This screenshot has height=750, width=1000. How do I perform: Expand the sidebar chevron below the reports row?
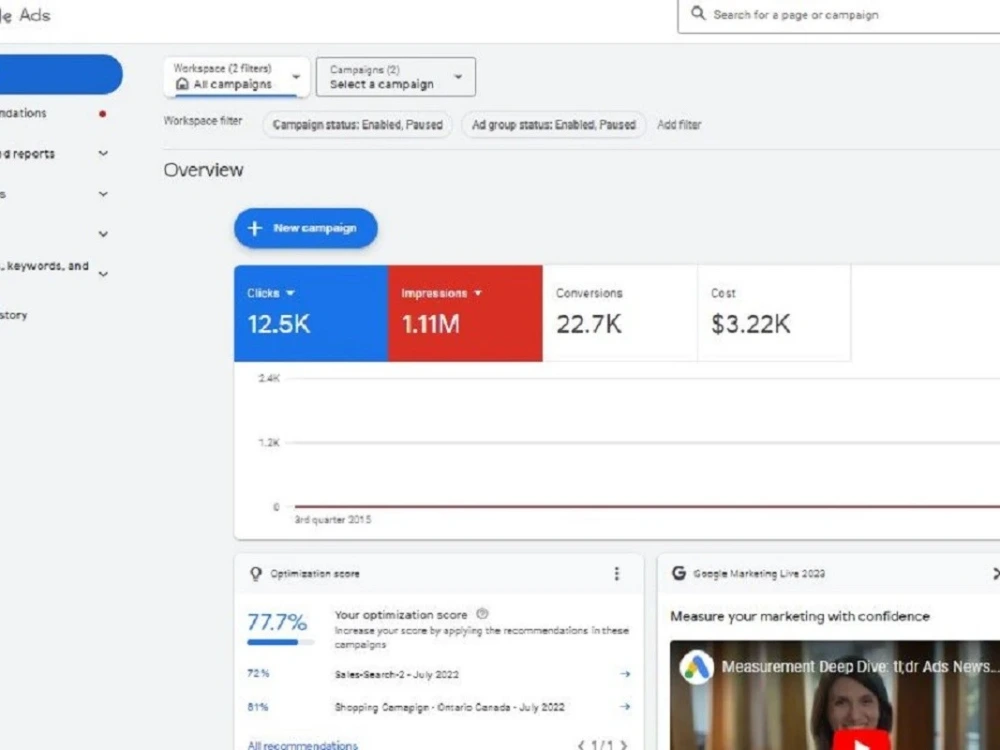click(103, 194)
